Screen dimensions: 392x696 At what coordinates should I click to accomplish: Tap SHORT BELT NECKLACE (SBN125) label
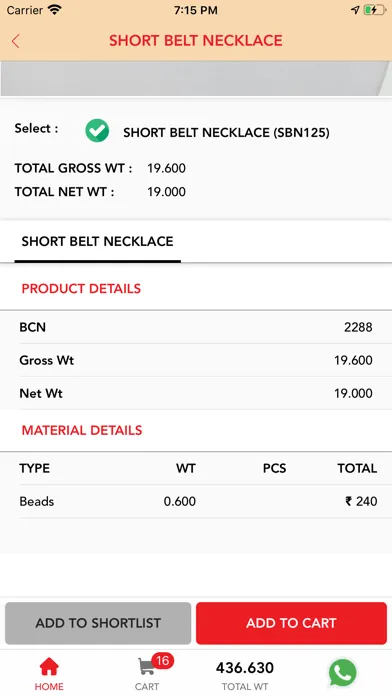coord(226,133)
